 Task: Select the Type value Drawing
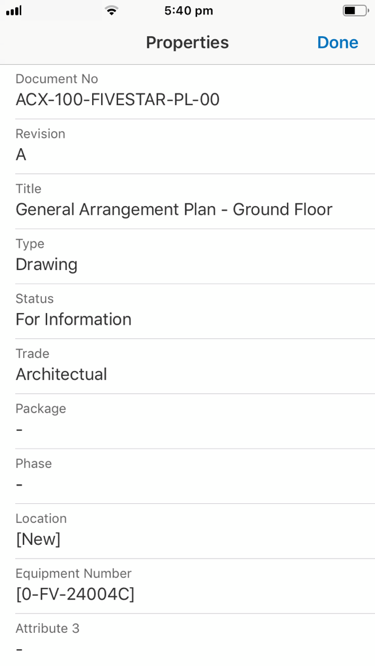click(x=47, y=264)
